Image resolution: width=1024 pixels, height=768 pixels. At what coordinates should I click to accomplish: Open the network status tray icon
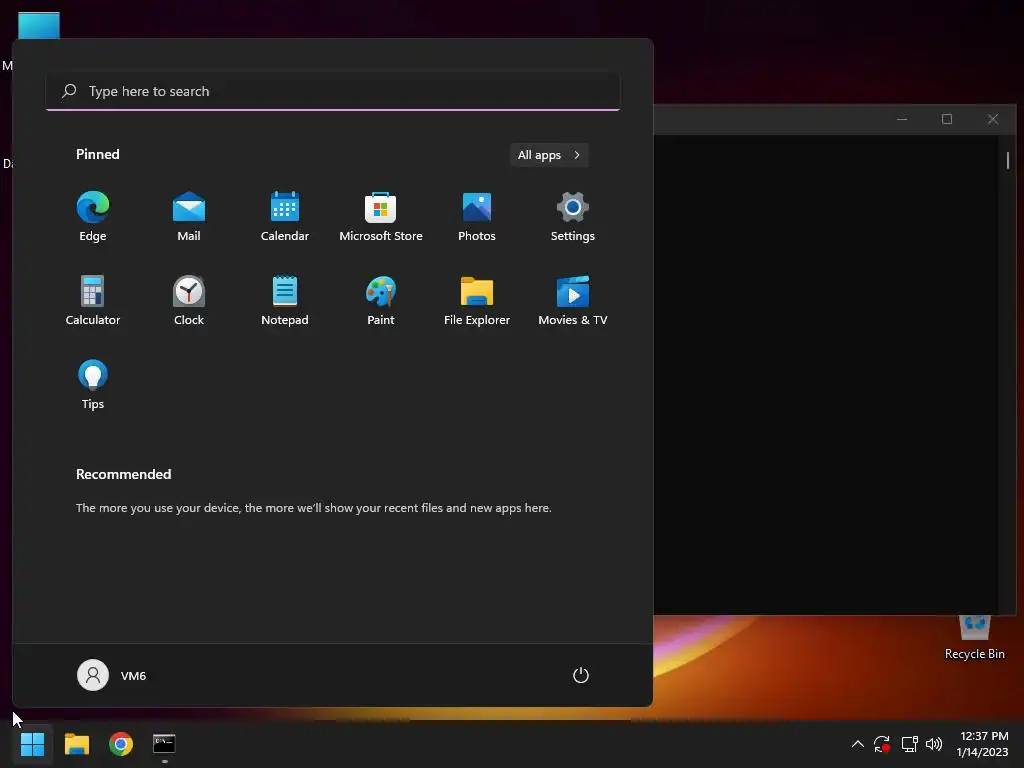(x=909, y=744)
